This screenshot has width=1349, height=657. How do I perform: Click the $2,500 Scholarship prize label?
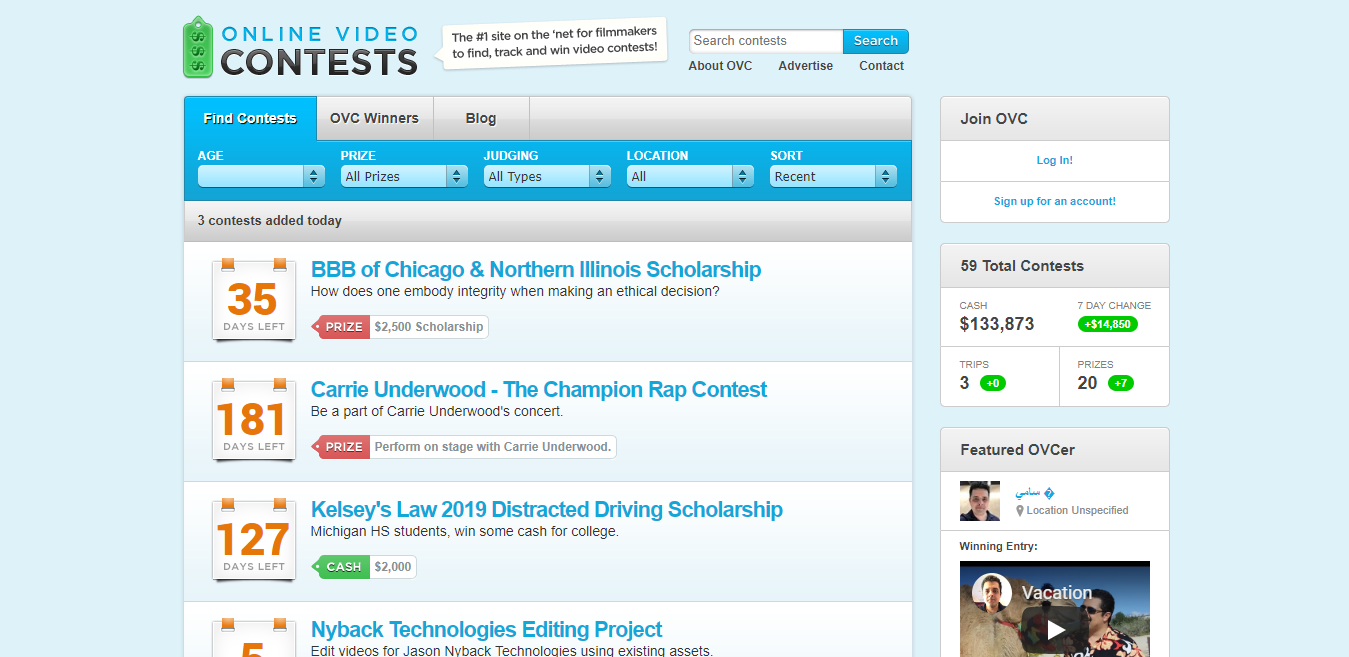pos(429,327)
